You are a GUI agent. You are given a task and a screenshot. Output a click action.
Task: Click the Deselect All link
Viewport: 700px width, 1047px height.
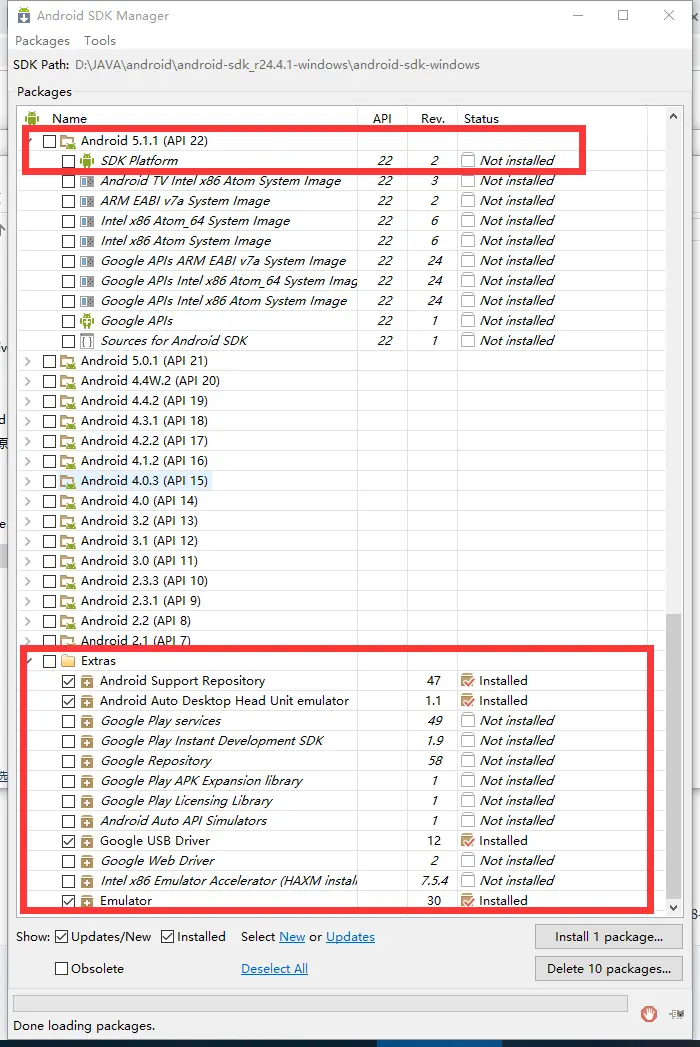coord(274,969)
